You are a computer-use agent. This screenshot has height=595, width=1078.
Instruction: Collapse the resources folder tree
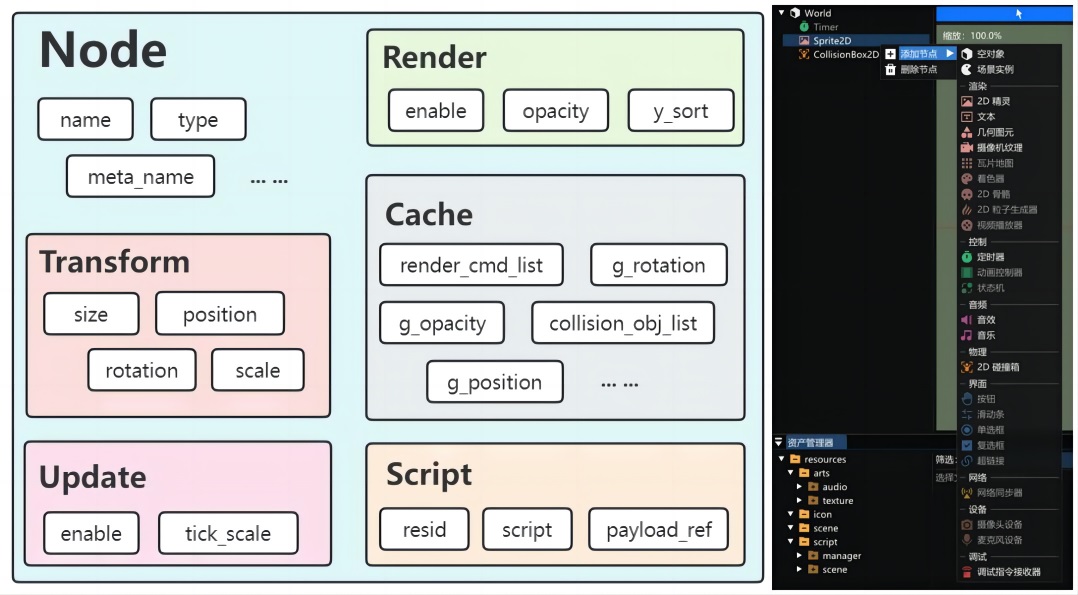(x=782, y=460)
